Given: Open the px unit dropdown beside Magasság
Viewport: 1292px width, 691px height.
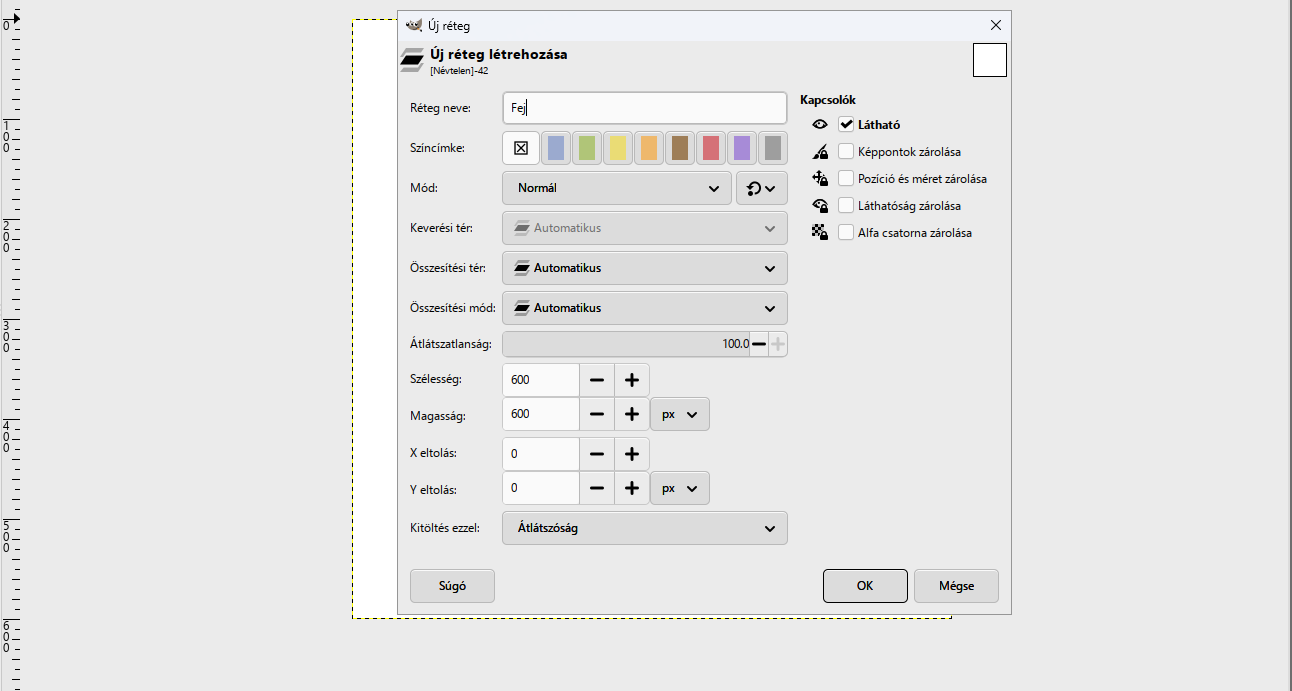Looking at the screenshot, I should (680, 414).
